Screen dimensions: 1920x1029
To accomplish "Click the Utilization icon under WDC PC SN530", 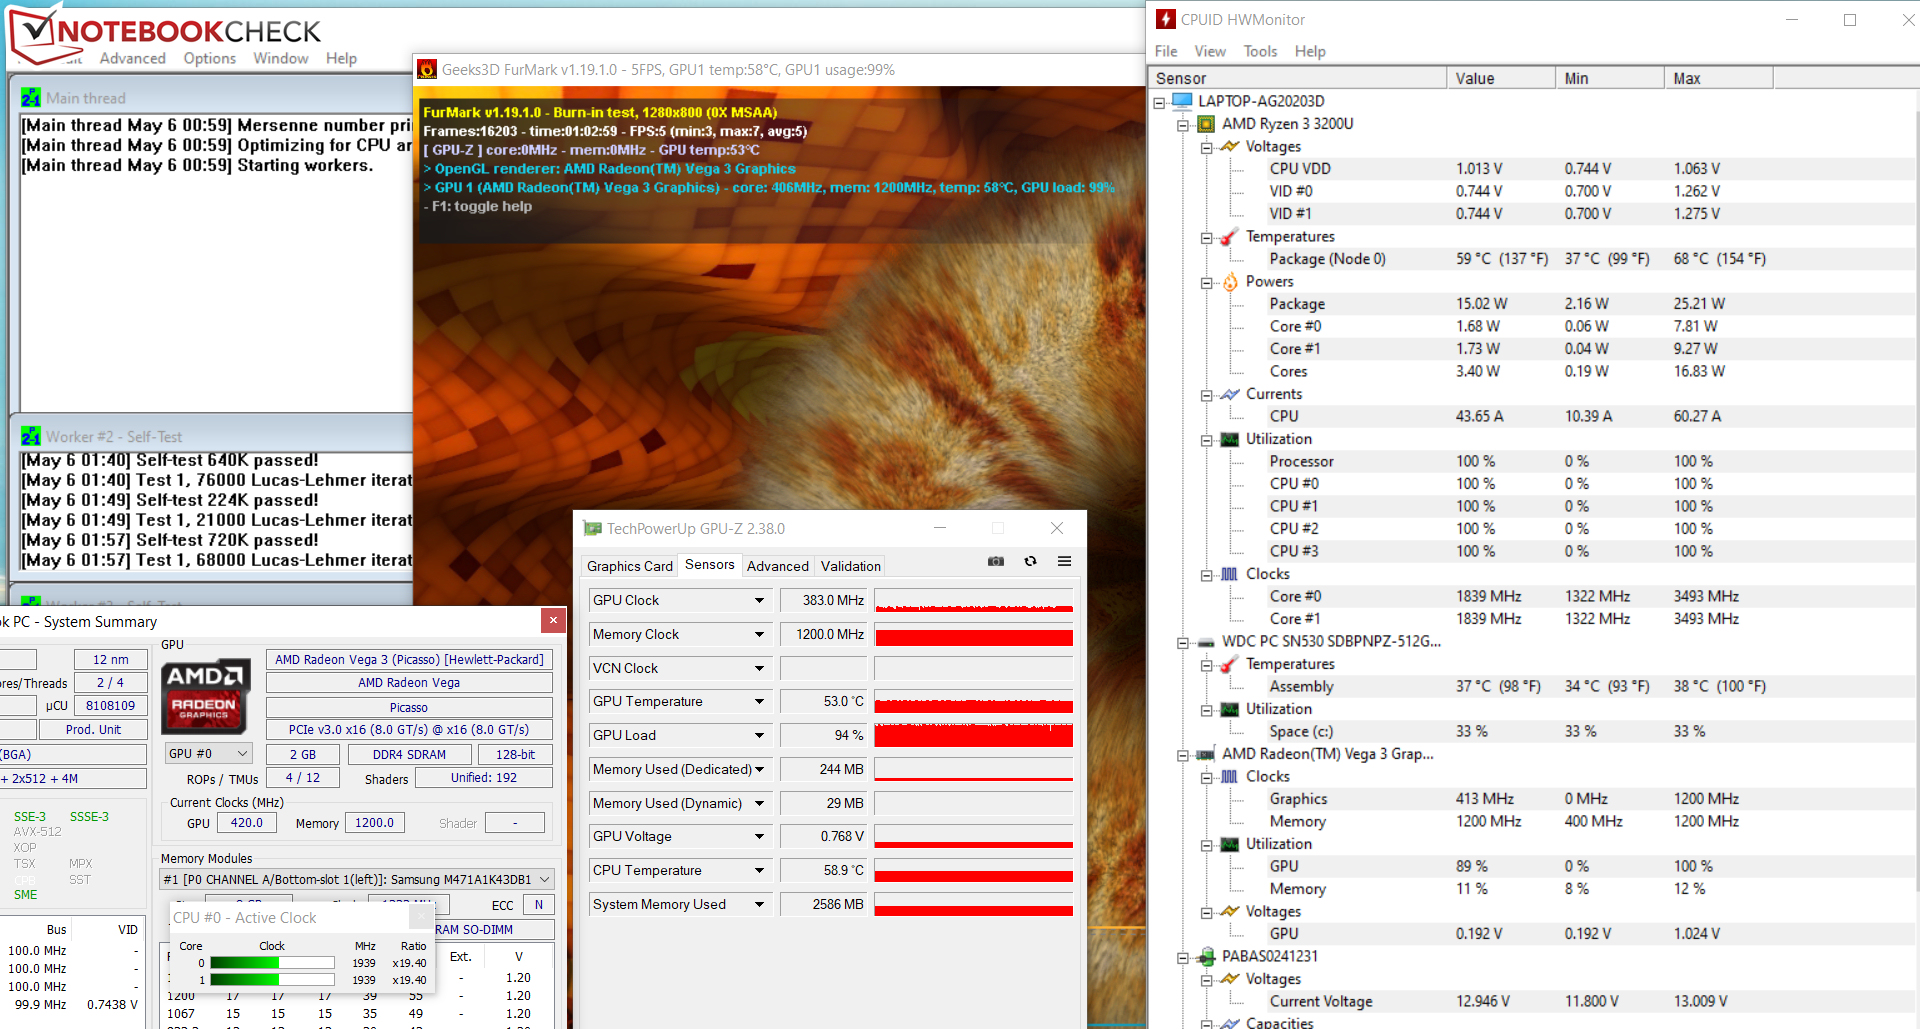I will pyautogui.click(x=1230, y=709).
